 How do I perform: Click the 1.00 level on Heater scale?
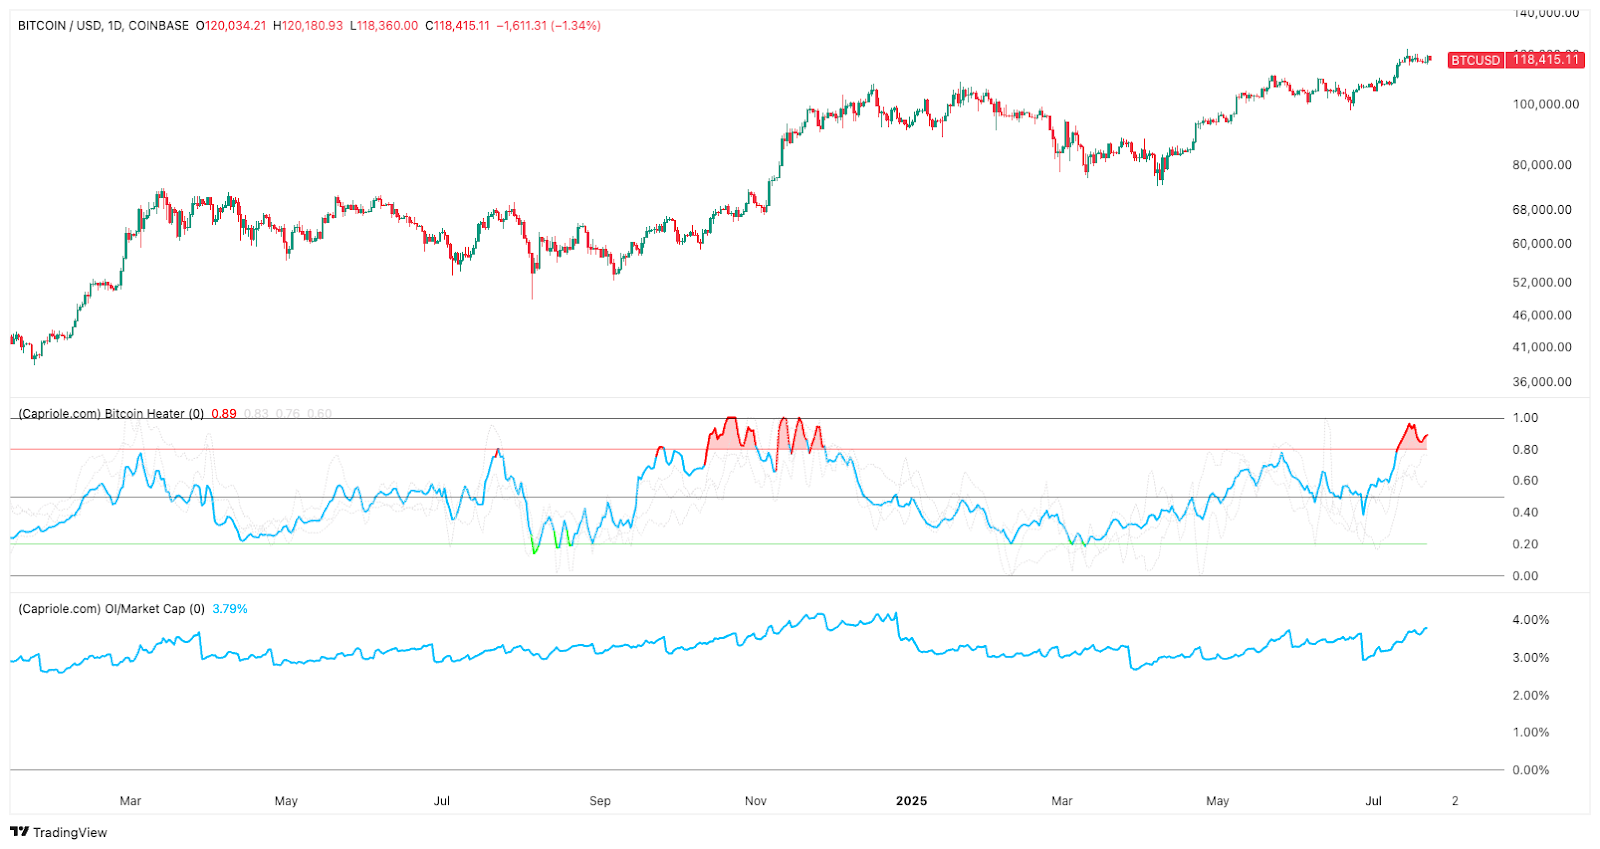(x=1525, y=418)
